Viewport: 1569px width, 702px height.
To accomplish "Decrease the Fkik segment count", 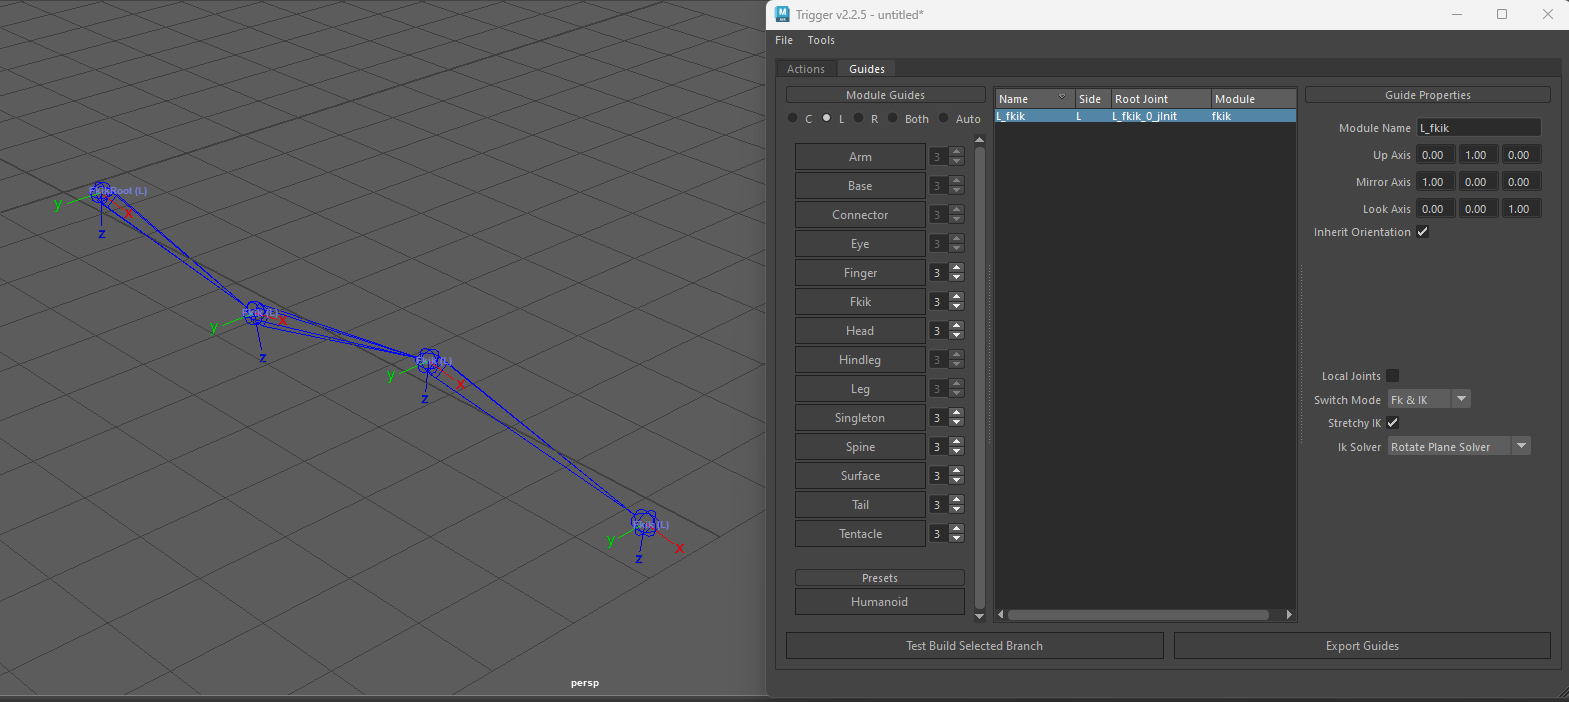I will coord(957,307).
